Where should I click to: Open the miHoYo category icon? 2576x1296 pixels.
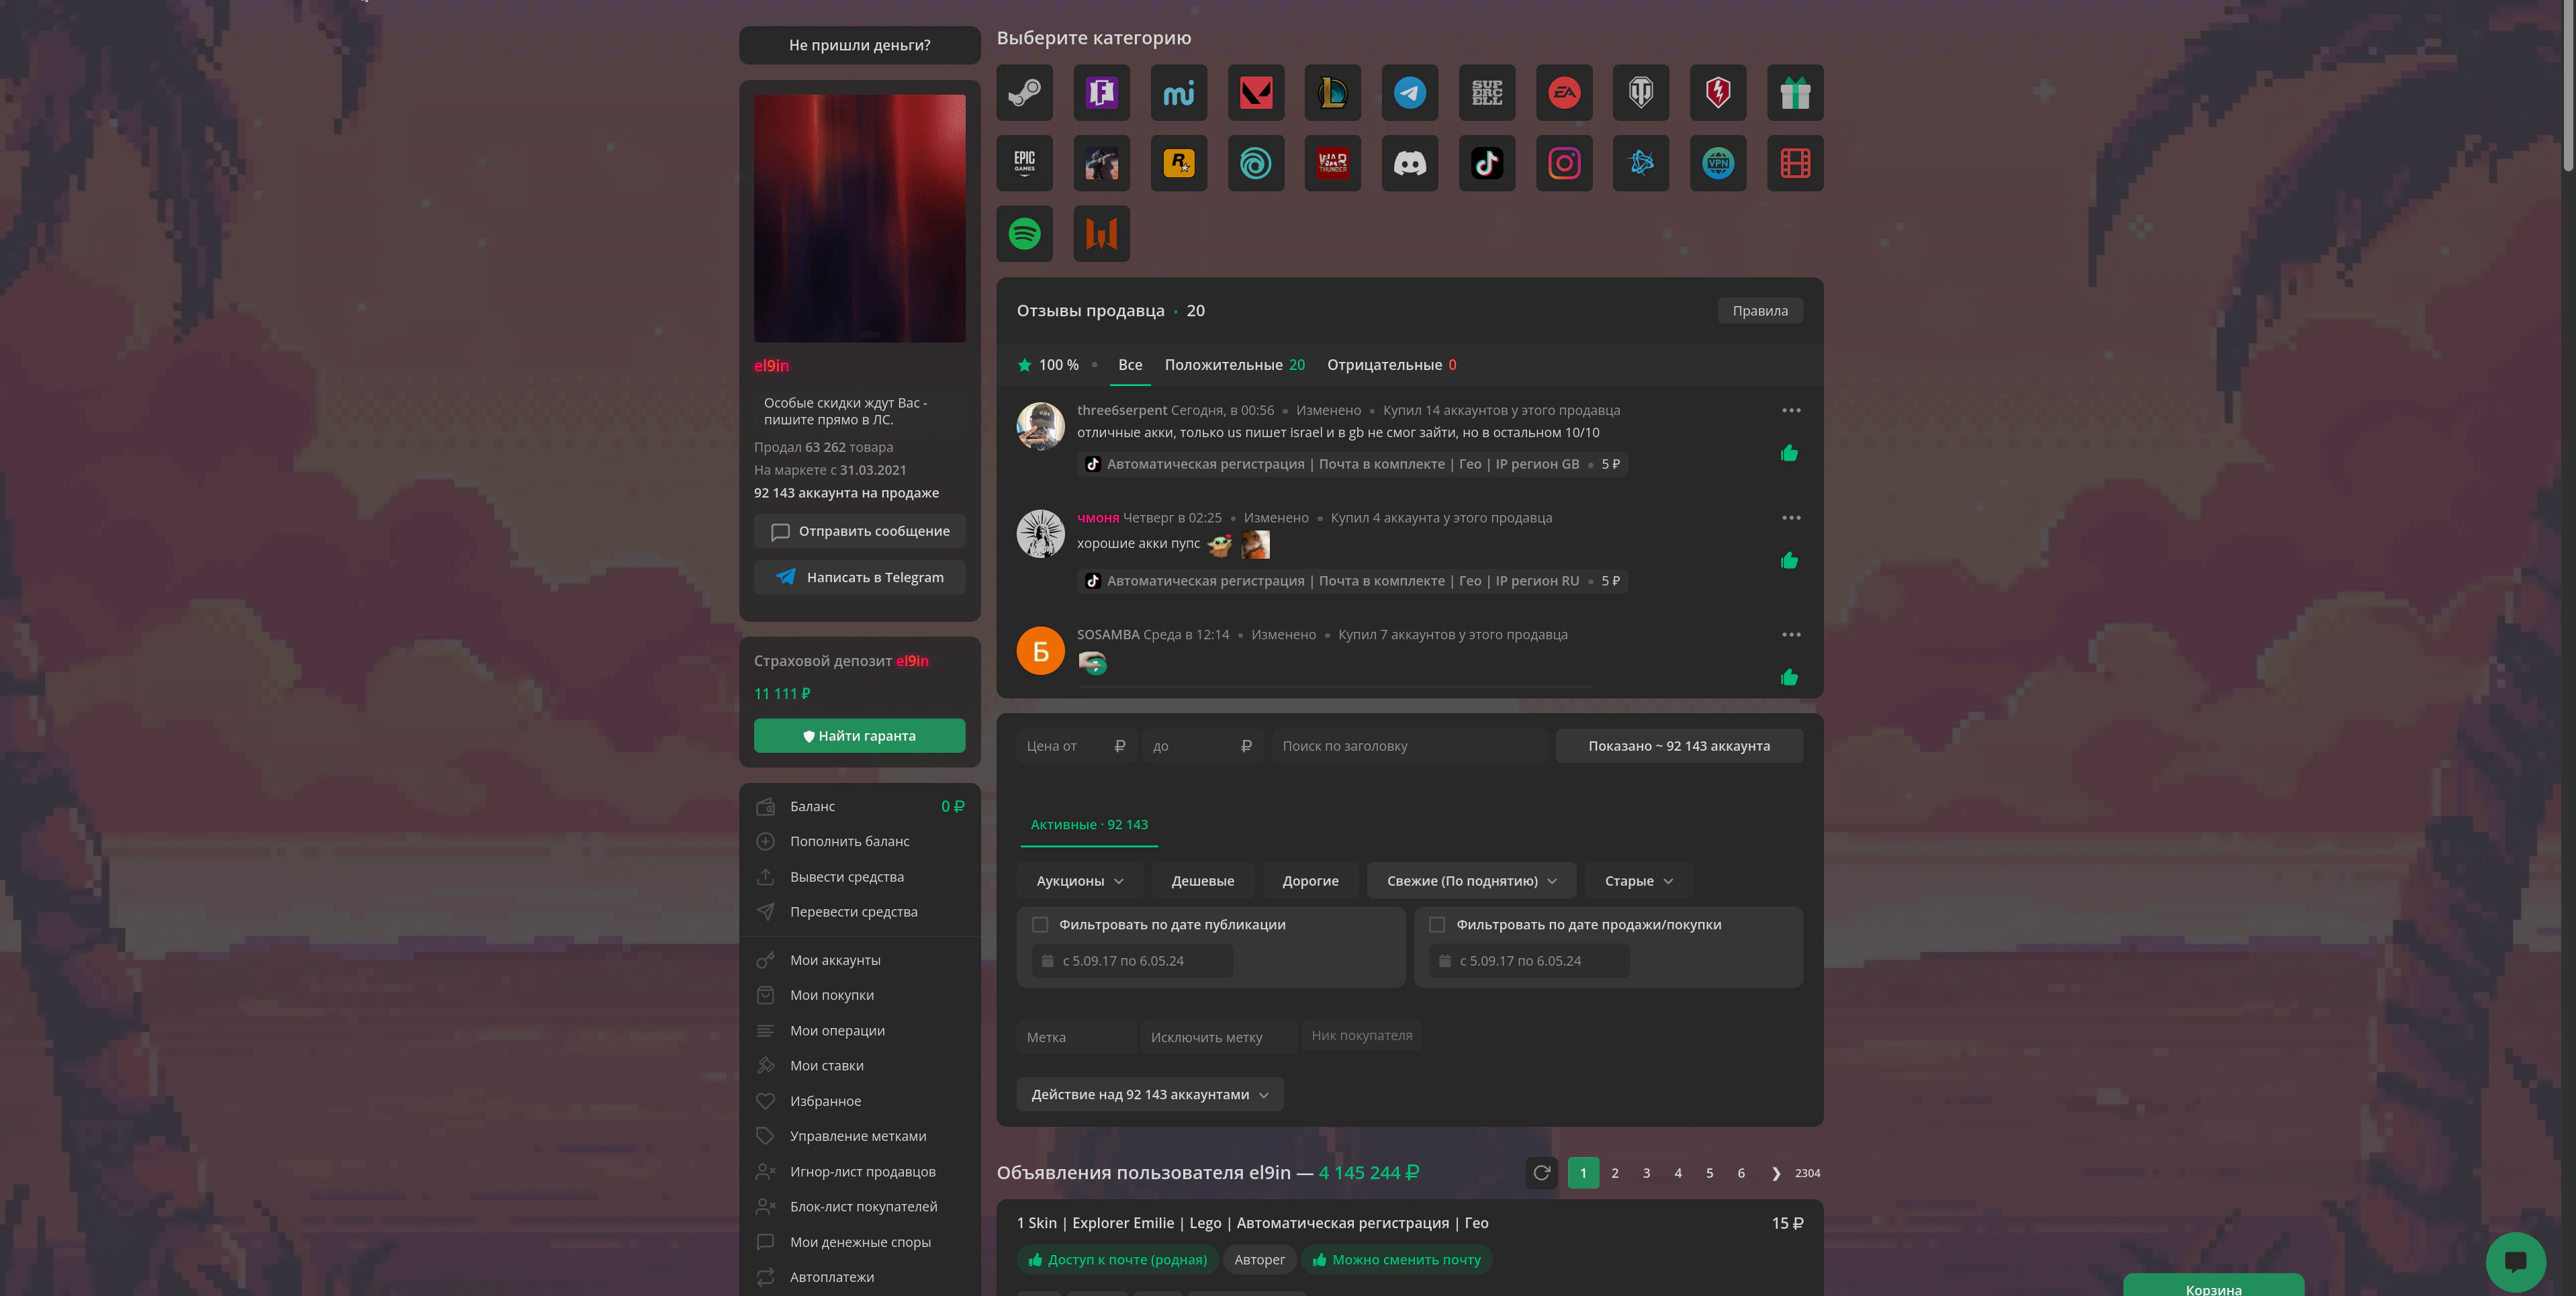coord(1178,93)
